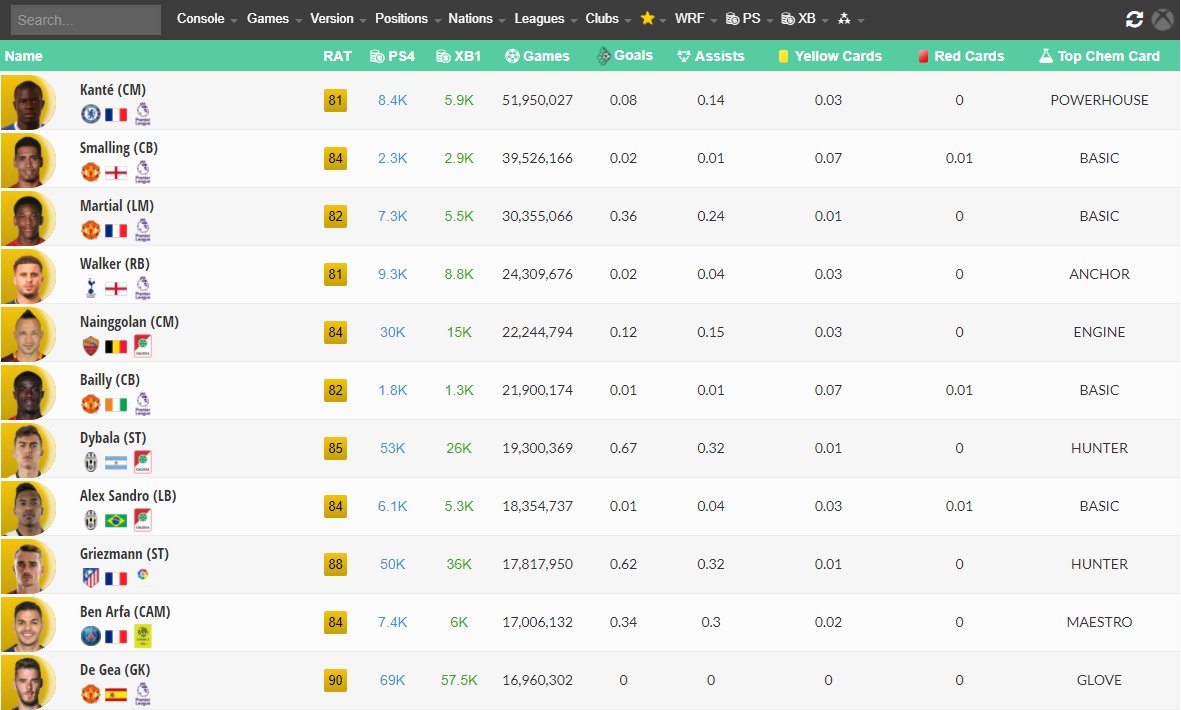Screen dimensions: 1181x710
Task: Click Bailly's Ivory Coast flag icon
Action: point(116,404)
